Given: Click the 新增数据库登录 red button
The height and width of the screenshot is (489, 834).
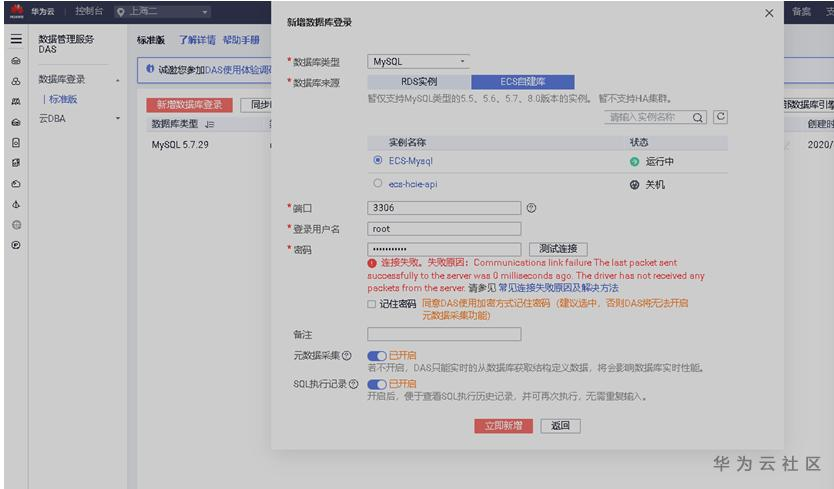Looking at the screenshot, I should tap(189, 105).
